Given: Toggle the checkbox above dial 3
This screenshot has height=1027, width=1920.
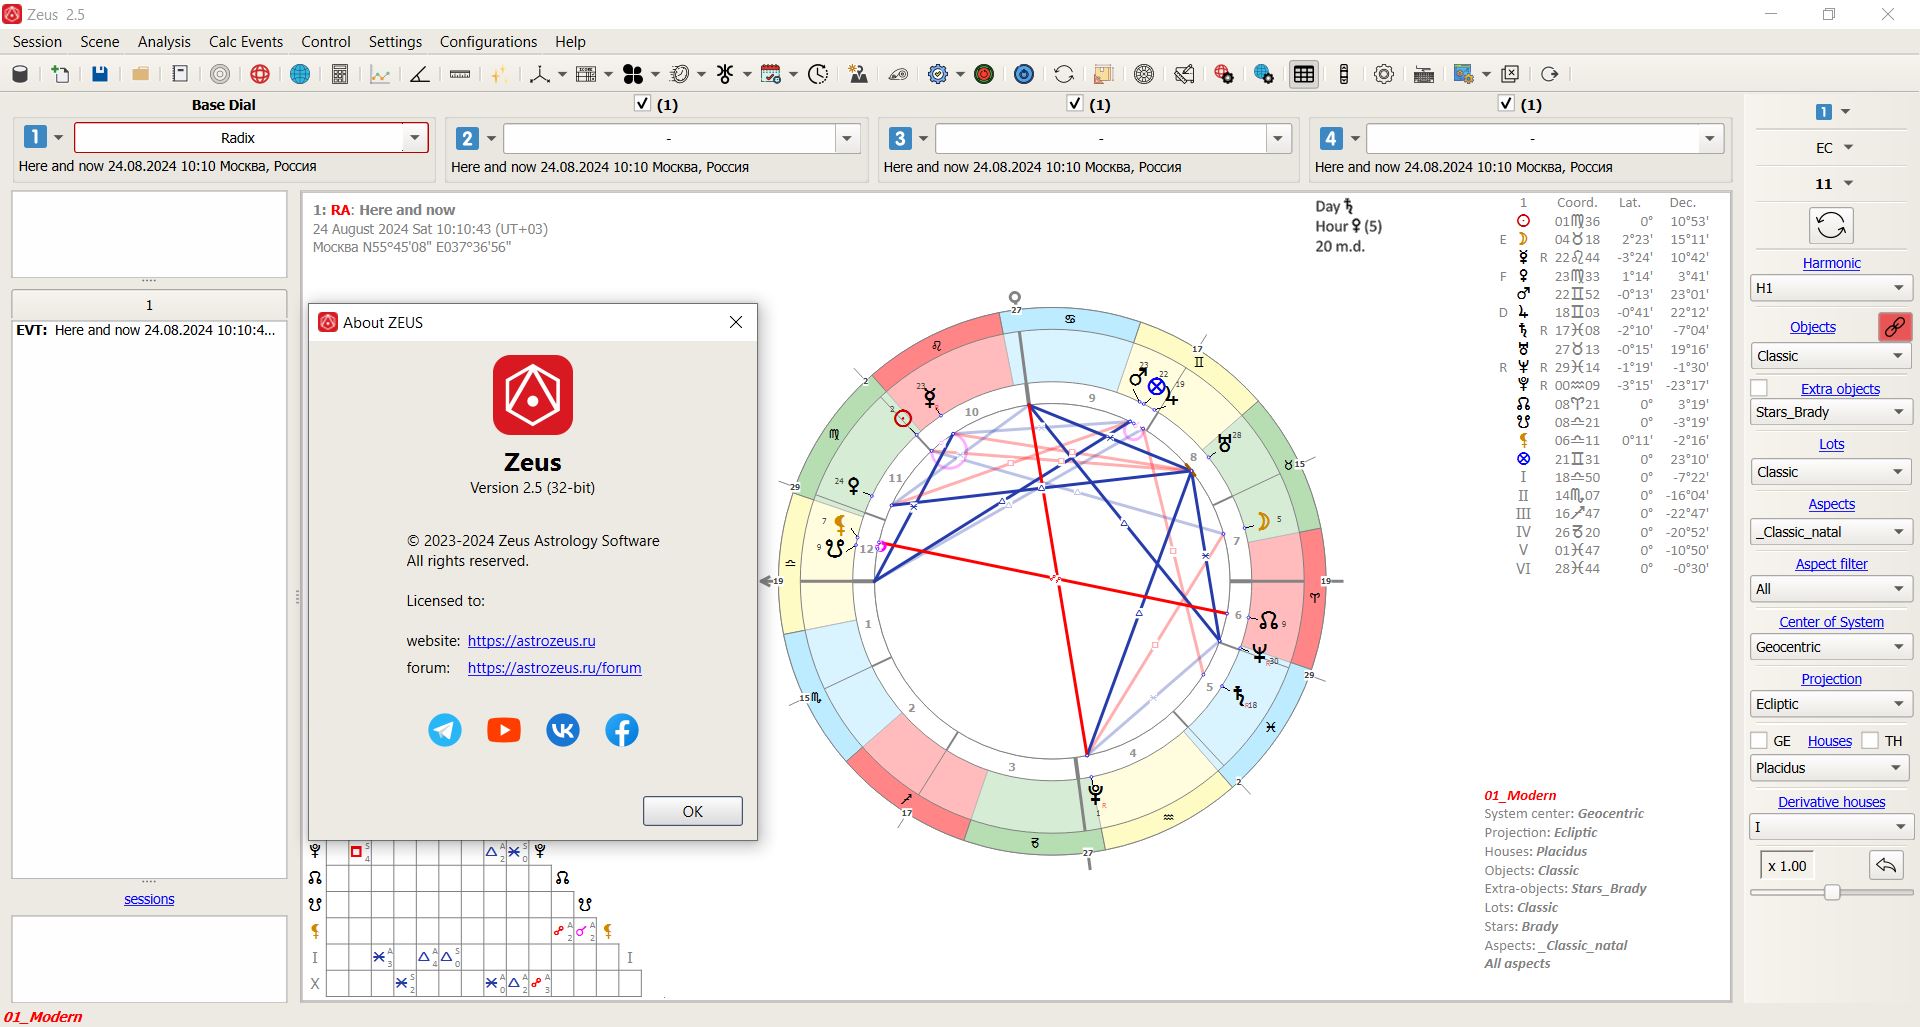Looking at the screenshot, I should 1075,103.
